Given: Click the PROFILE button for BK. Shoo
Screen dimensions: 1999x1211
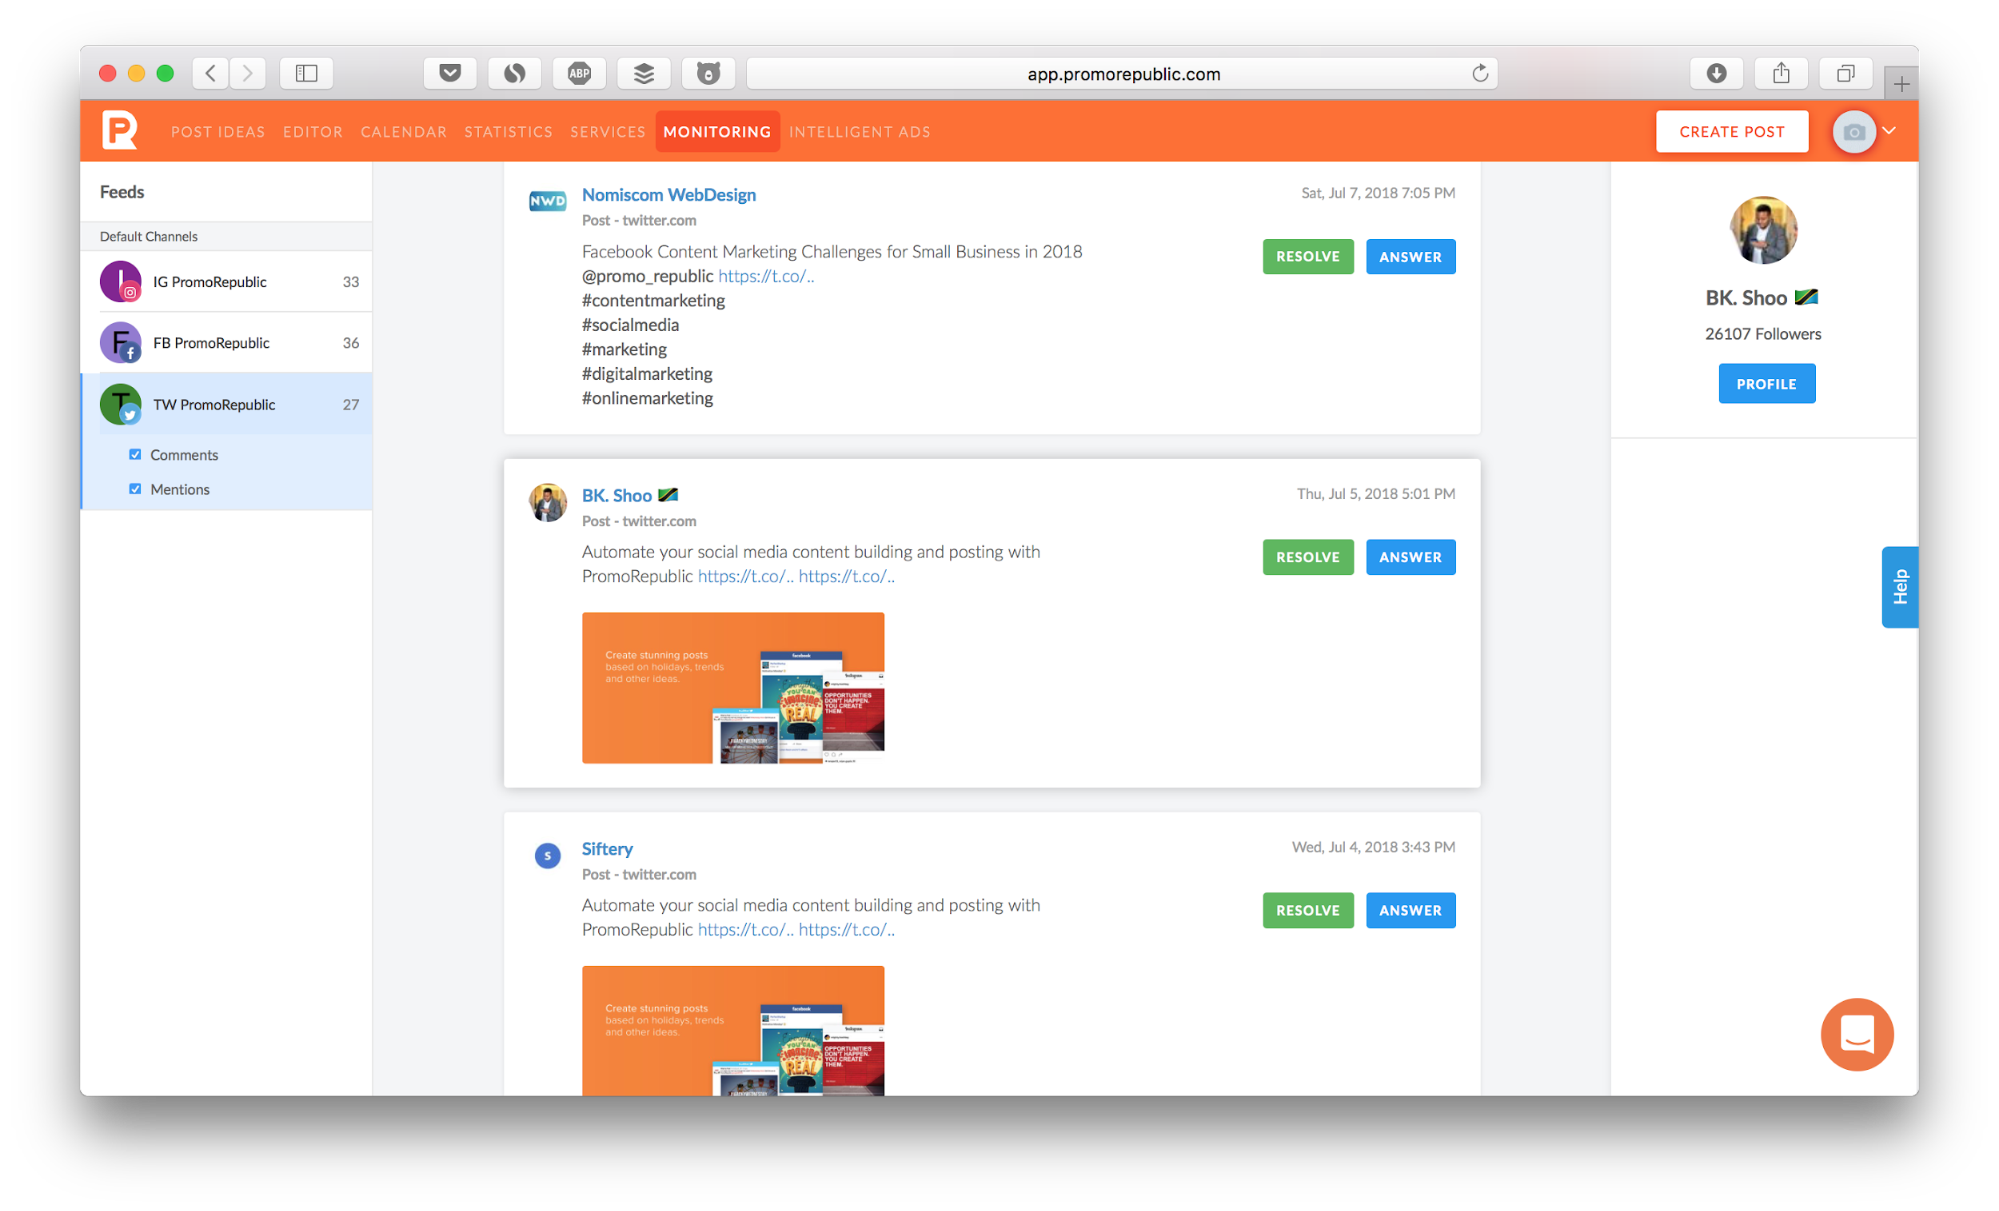Looking at the screenshot, I should click(x=1763, y=383).
